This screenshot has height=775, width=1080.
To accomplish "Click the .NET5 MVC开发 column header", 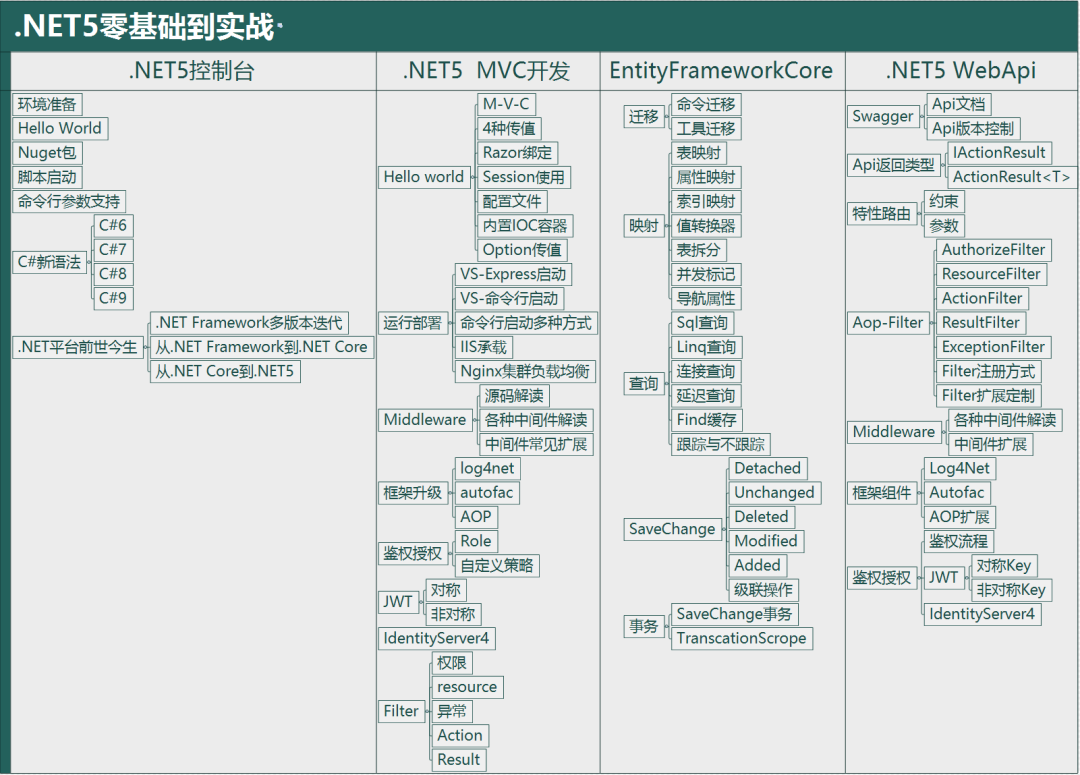I will (486, 71).
